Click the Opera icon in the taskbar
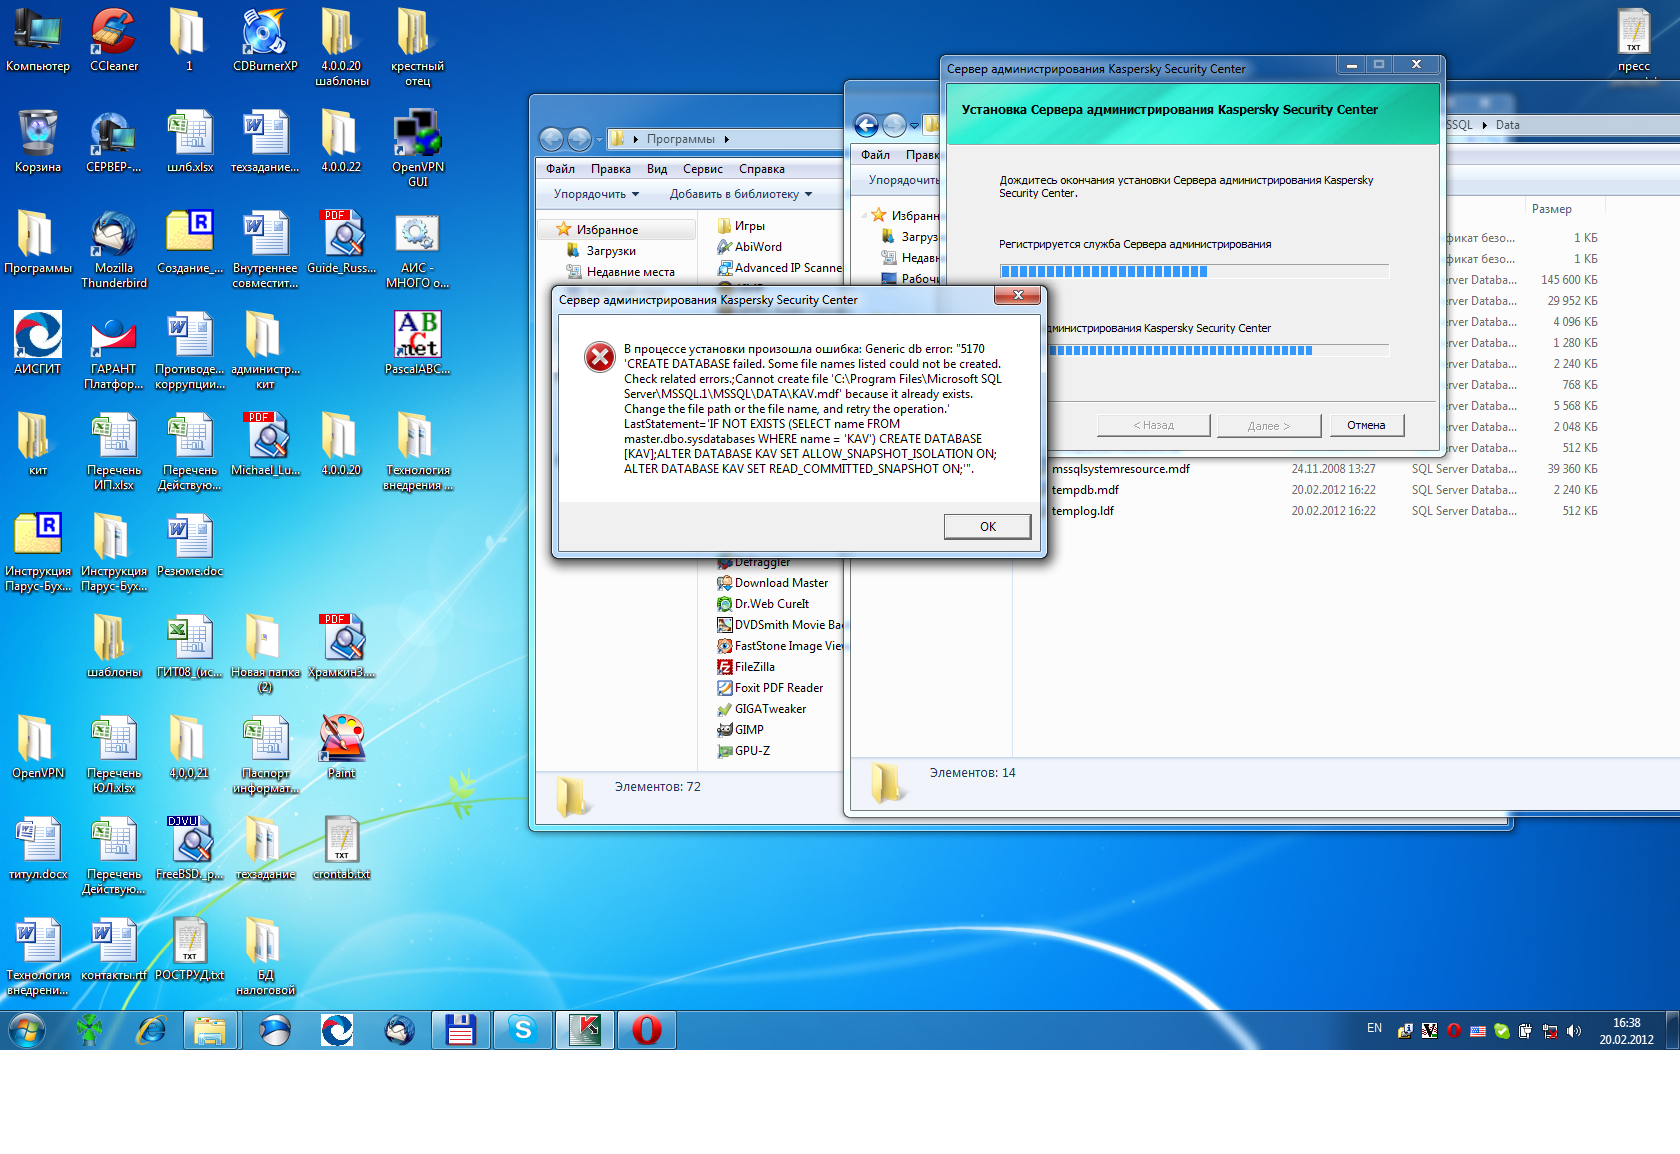Screen dimensions: 1680x1154 [x=647, y=1030]
